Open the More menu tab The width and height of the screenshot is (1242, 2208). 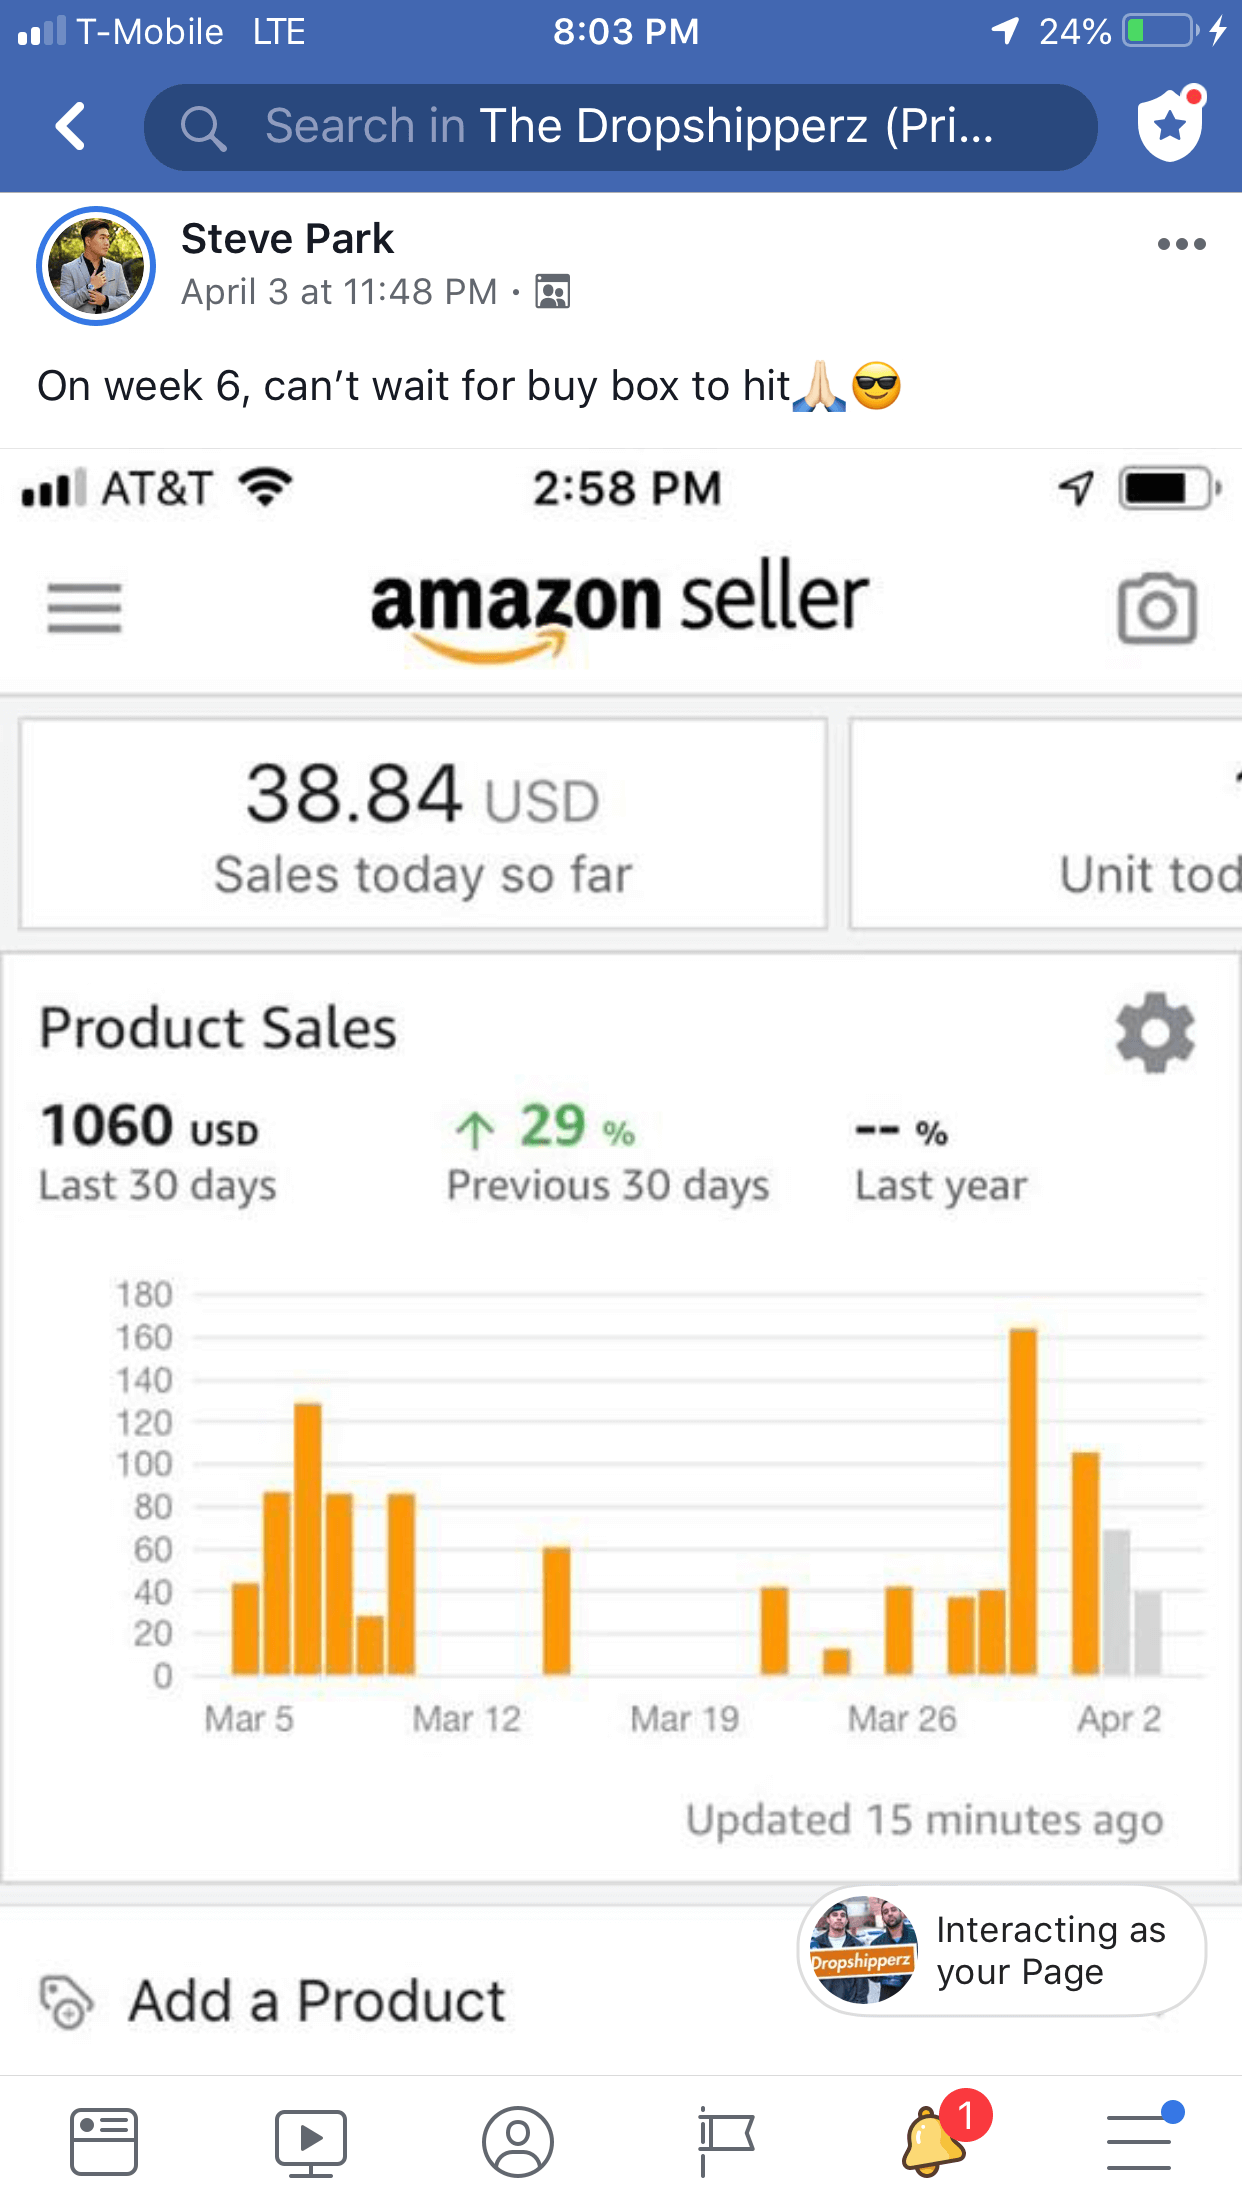pyautogui.click(x=1140, y=2142)
